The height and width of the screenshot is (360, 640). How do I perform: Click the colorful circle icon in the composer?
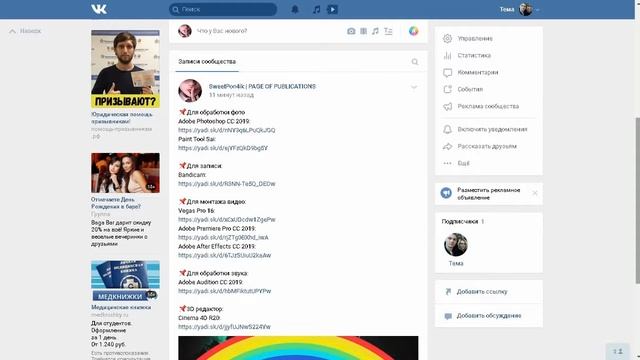413,31
